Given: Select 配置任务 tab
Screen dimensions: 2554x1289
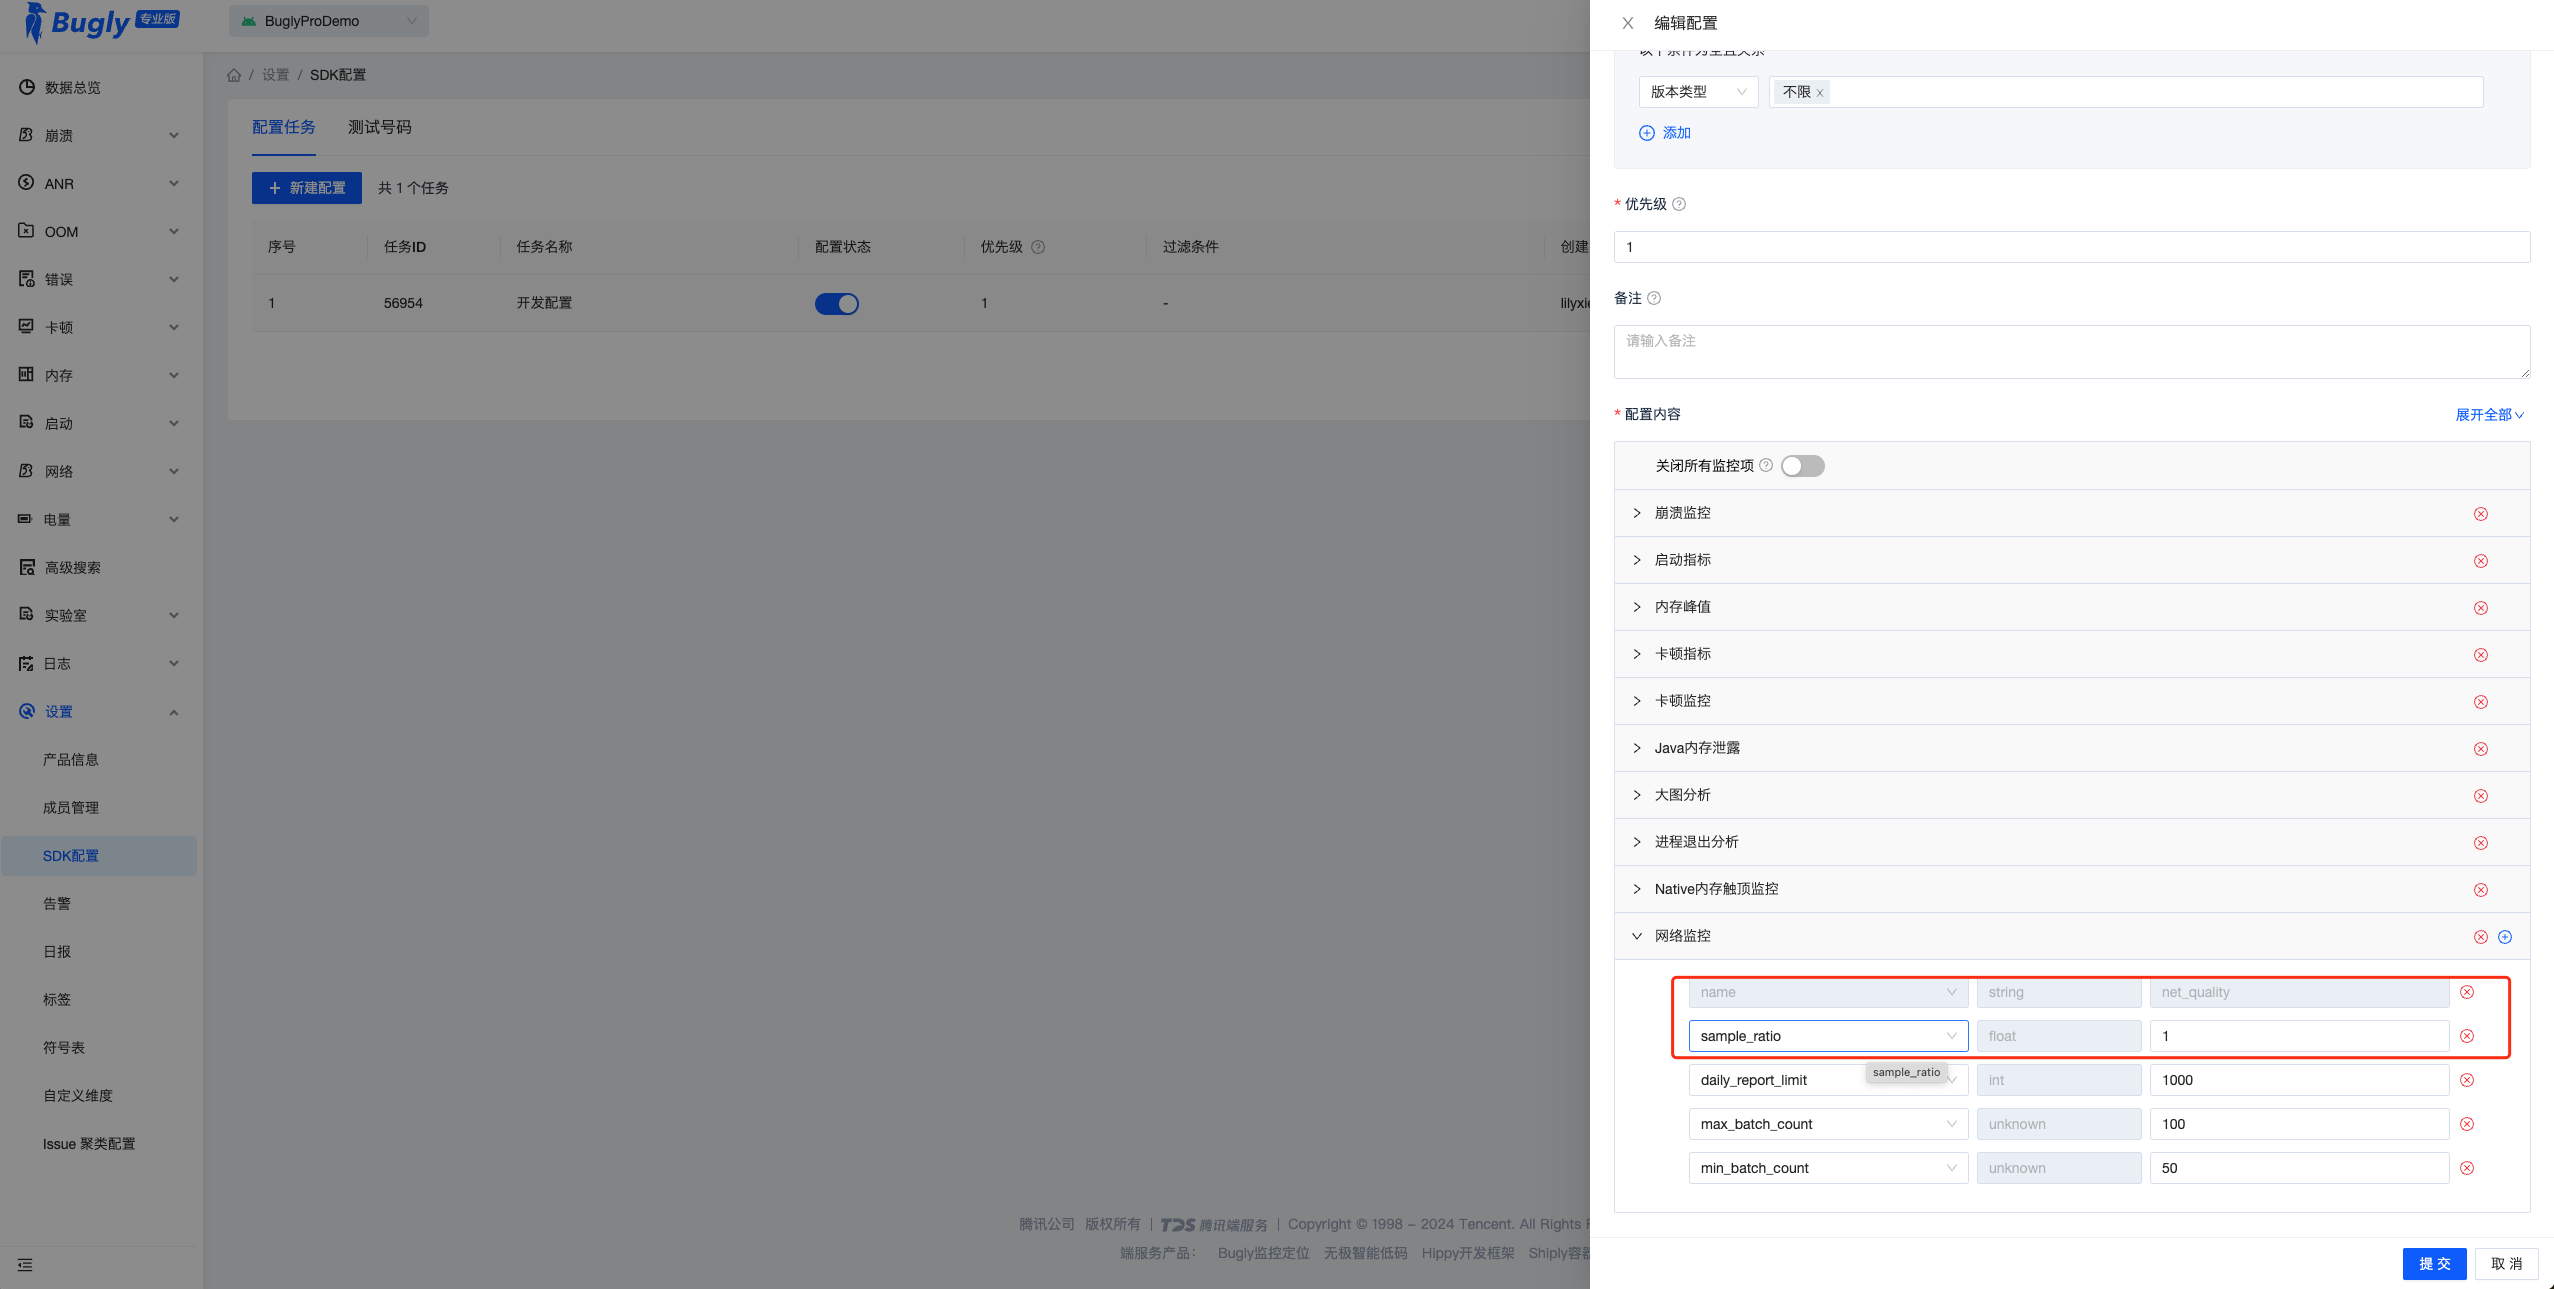Looking at the screenshot, I should click(x=283, y=127).
